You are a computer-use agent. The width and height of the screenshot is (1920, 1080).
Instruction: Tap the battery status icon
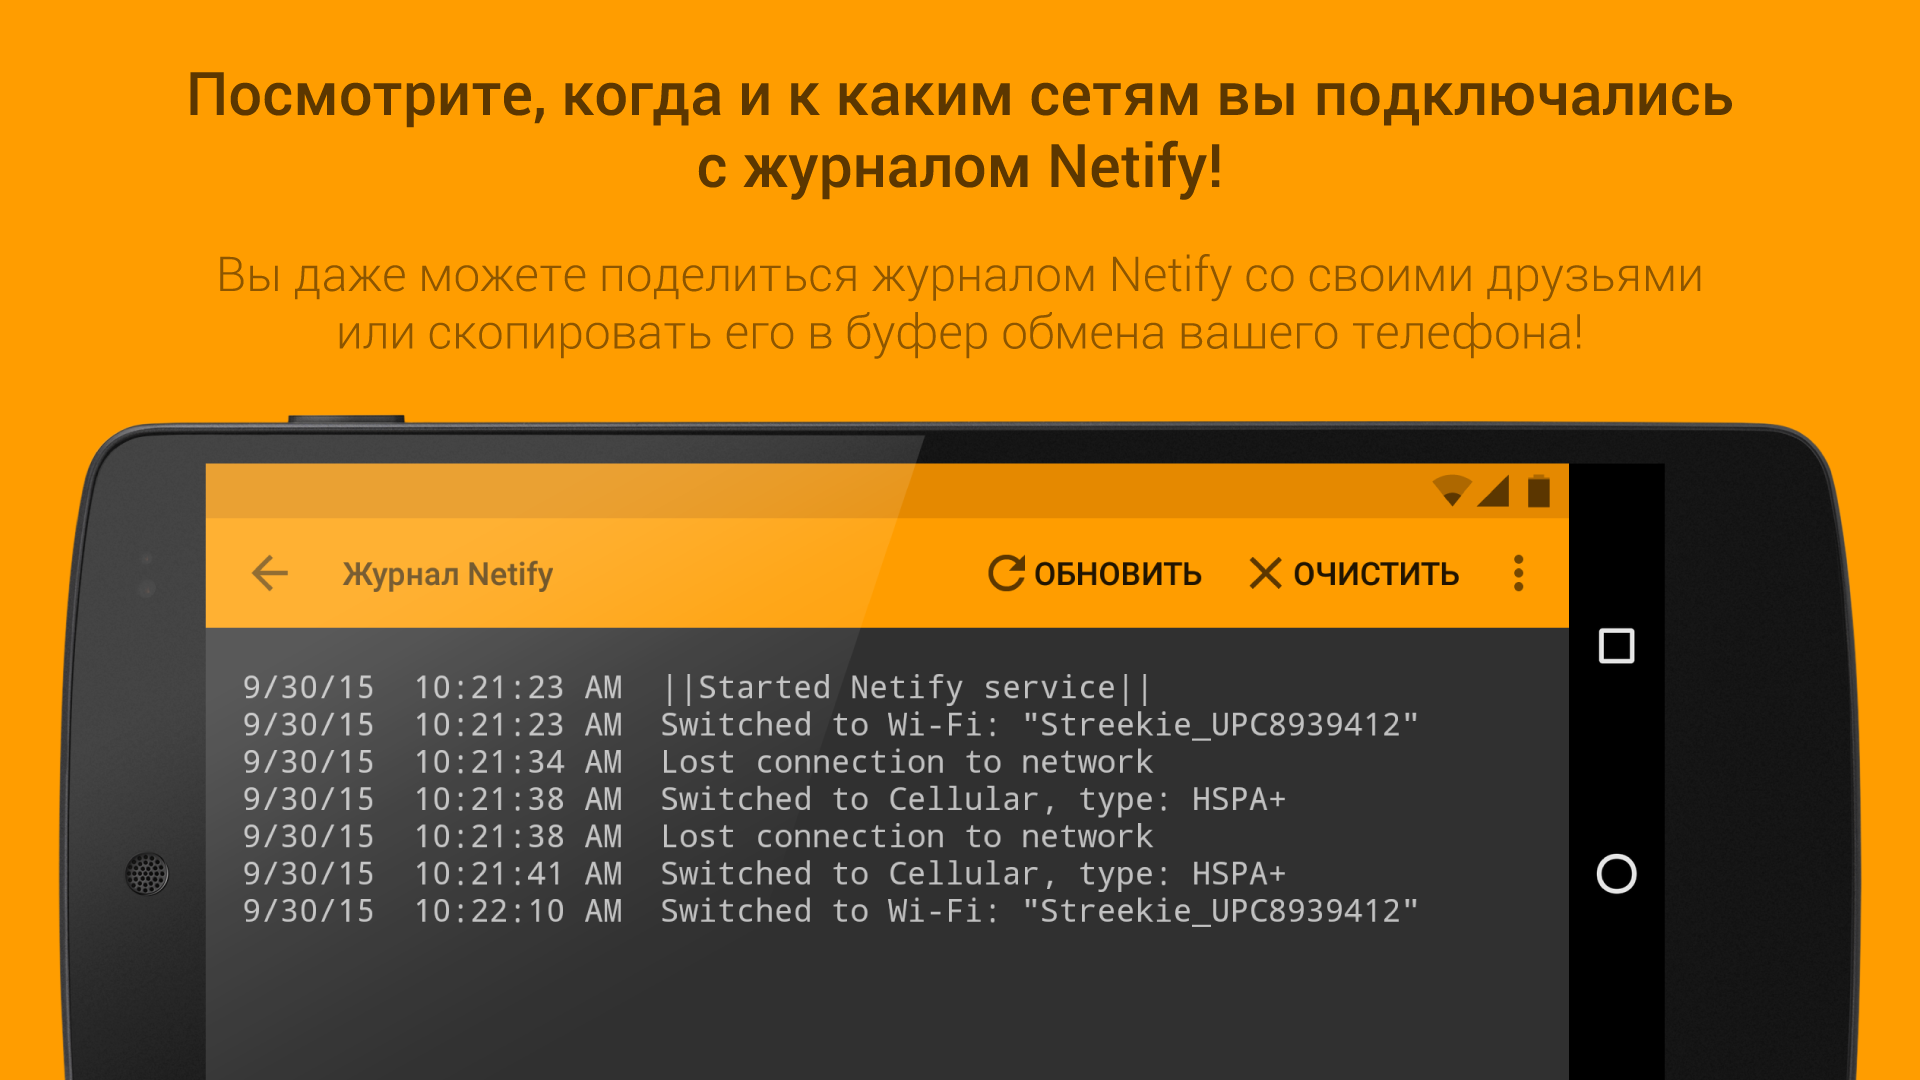[x=1538, y=491]
